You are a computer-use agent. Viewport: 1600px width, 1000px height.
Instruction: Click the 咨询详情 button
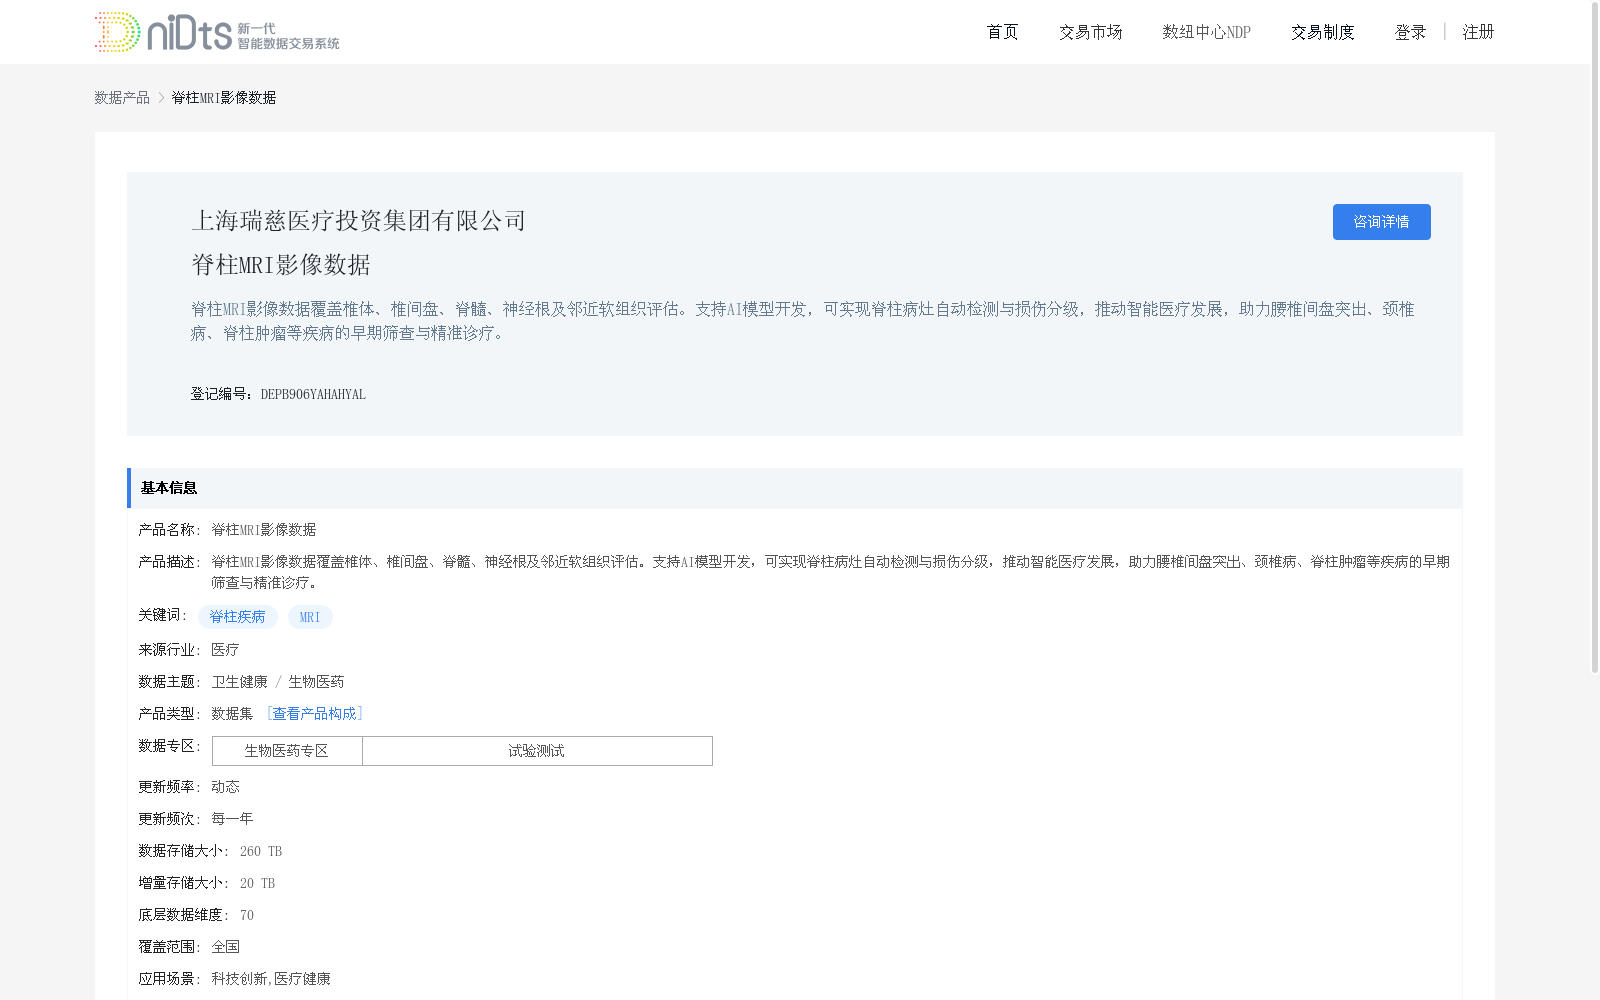(1381, 222)
